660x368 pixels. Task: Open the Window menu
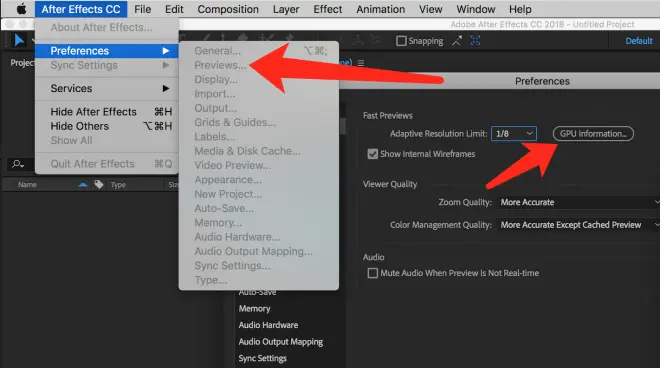click(476, 9)
